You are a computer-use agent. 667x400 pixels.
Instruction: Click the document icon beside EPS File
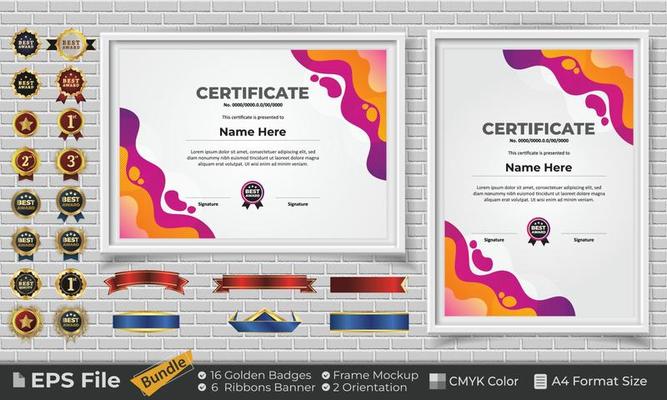coord(19,380)
